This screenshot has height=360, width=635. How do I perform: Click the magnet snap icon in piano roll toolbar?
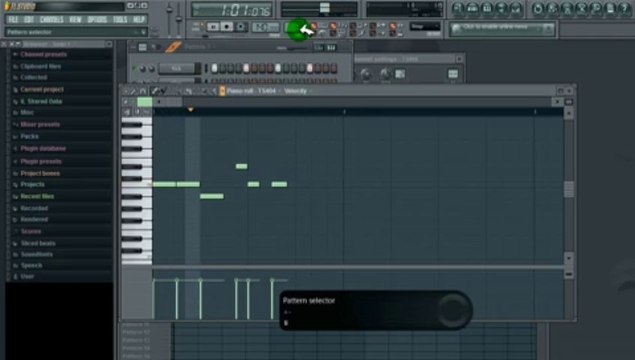143,91
